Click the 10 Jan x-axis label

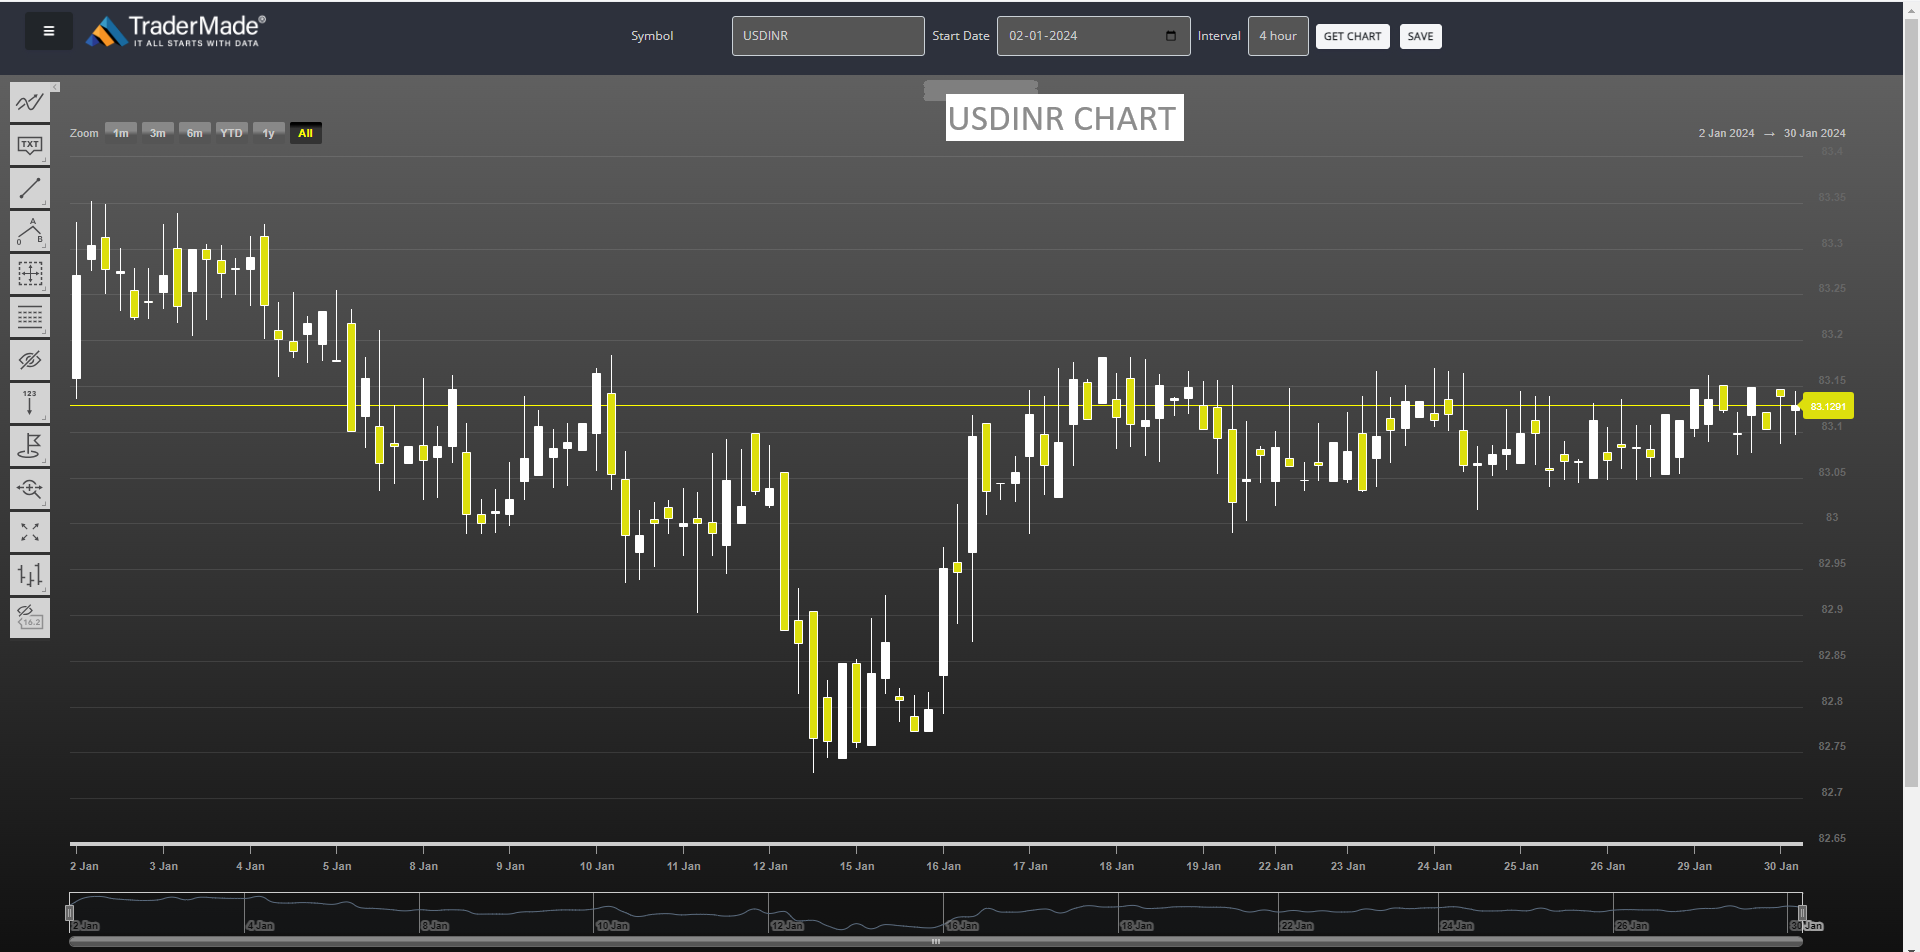(x=597, y=866)
